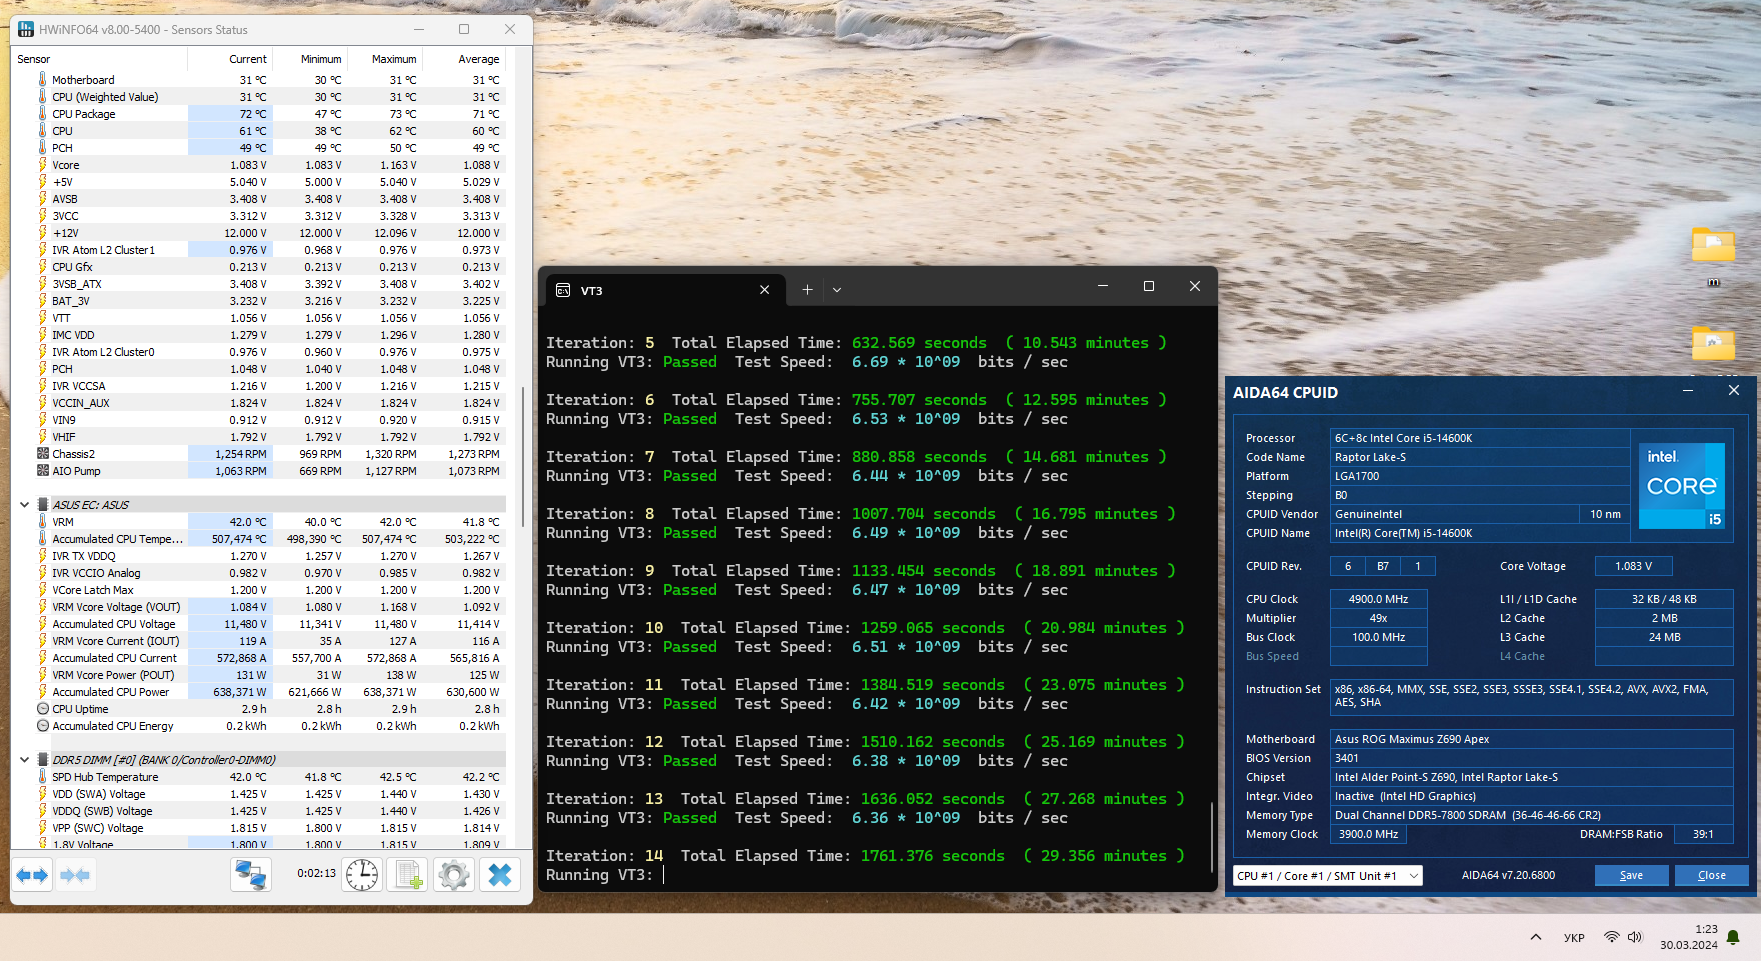This screenshot has height=961, width=1761.
Task: Collapse sensor columns using the inward arrows icon
Action: tap(75, 875)
